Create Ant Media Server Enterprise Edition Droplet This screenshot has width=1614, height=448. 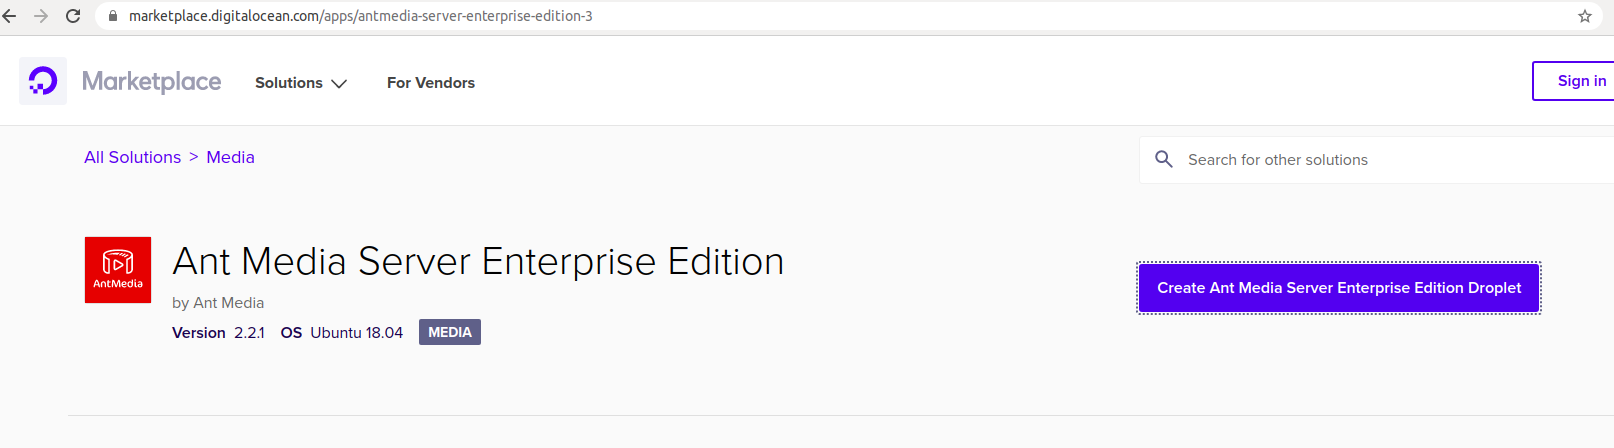[x=1339, y=288]
